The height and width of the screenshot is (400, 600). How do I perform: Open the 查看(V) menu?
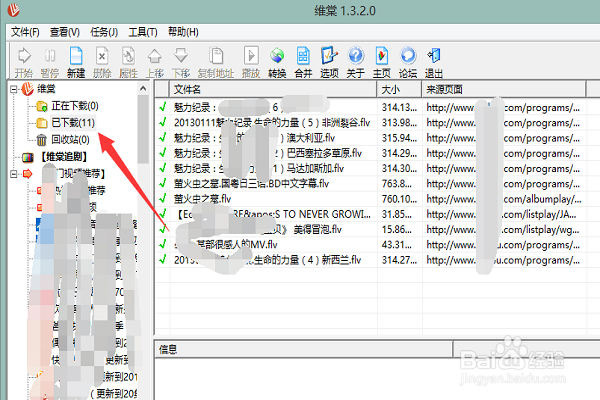click(x=65, y=32)
